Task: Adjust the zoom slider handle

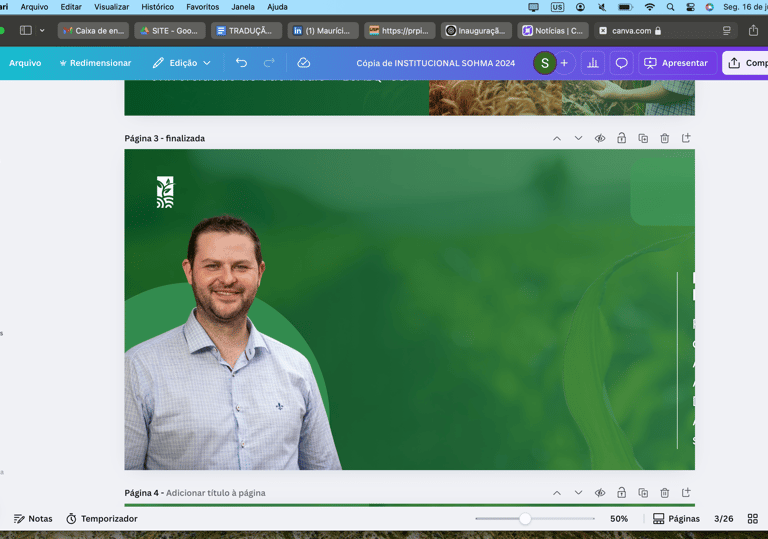Action: 525,518
